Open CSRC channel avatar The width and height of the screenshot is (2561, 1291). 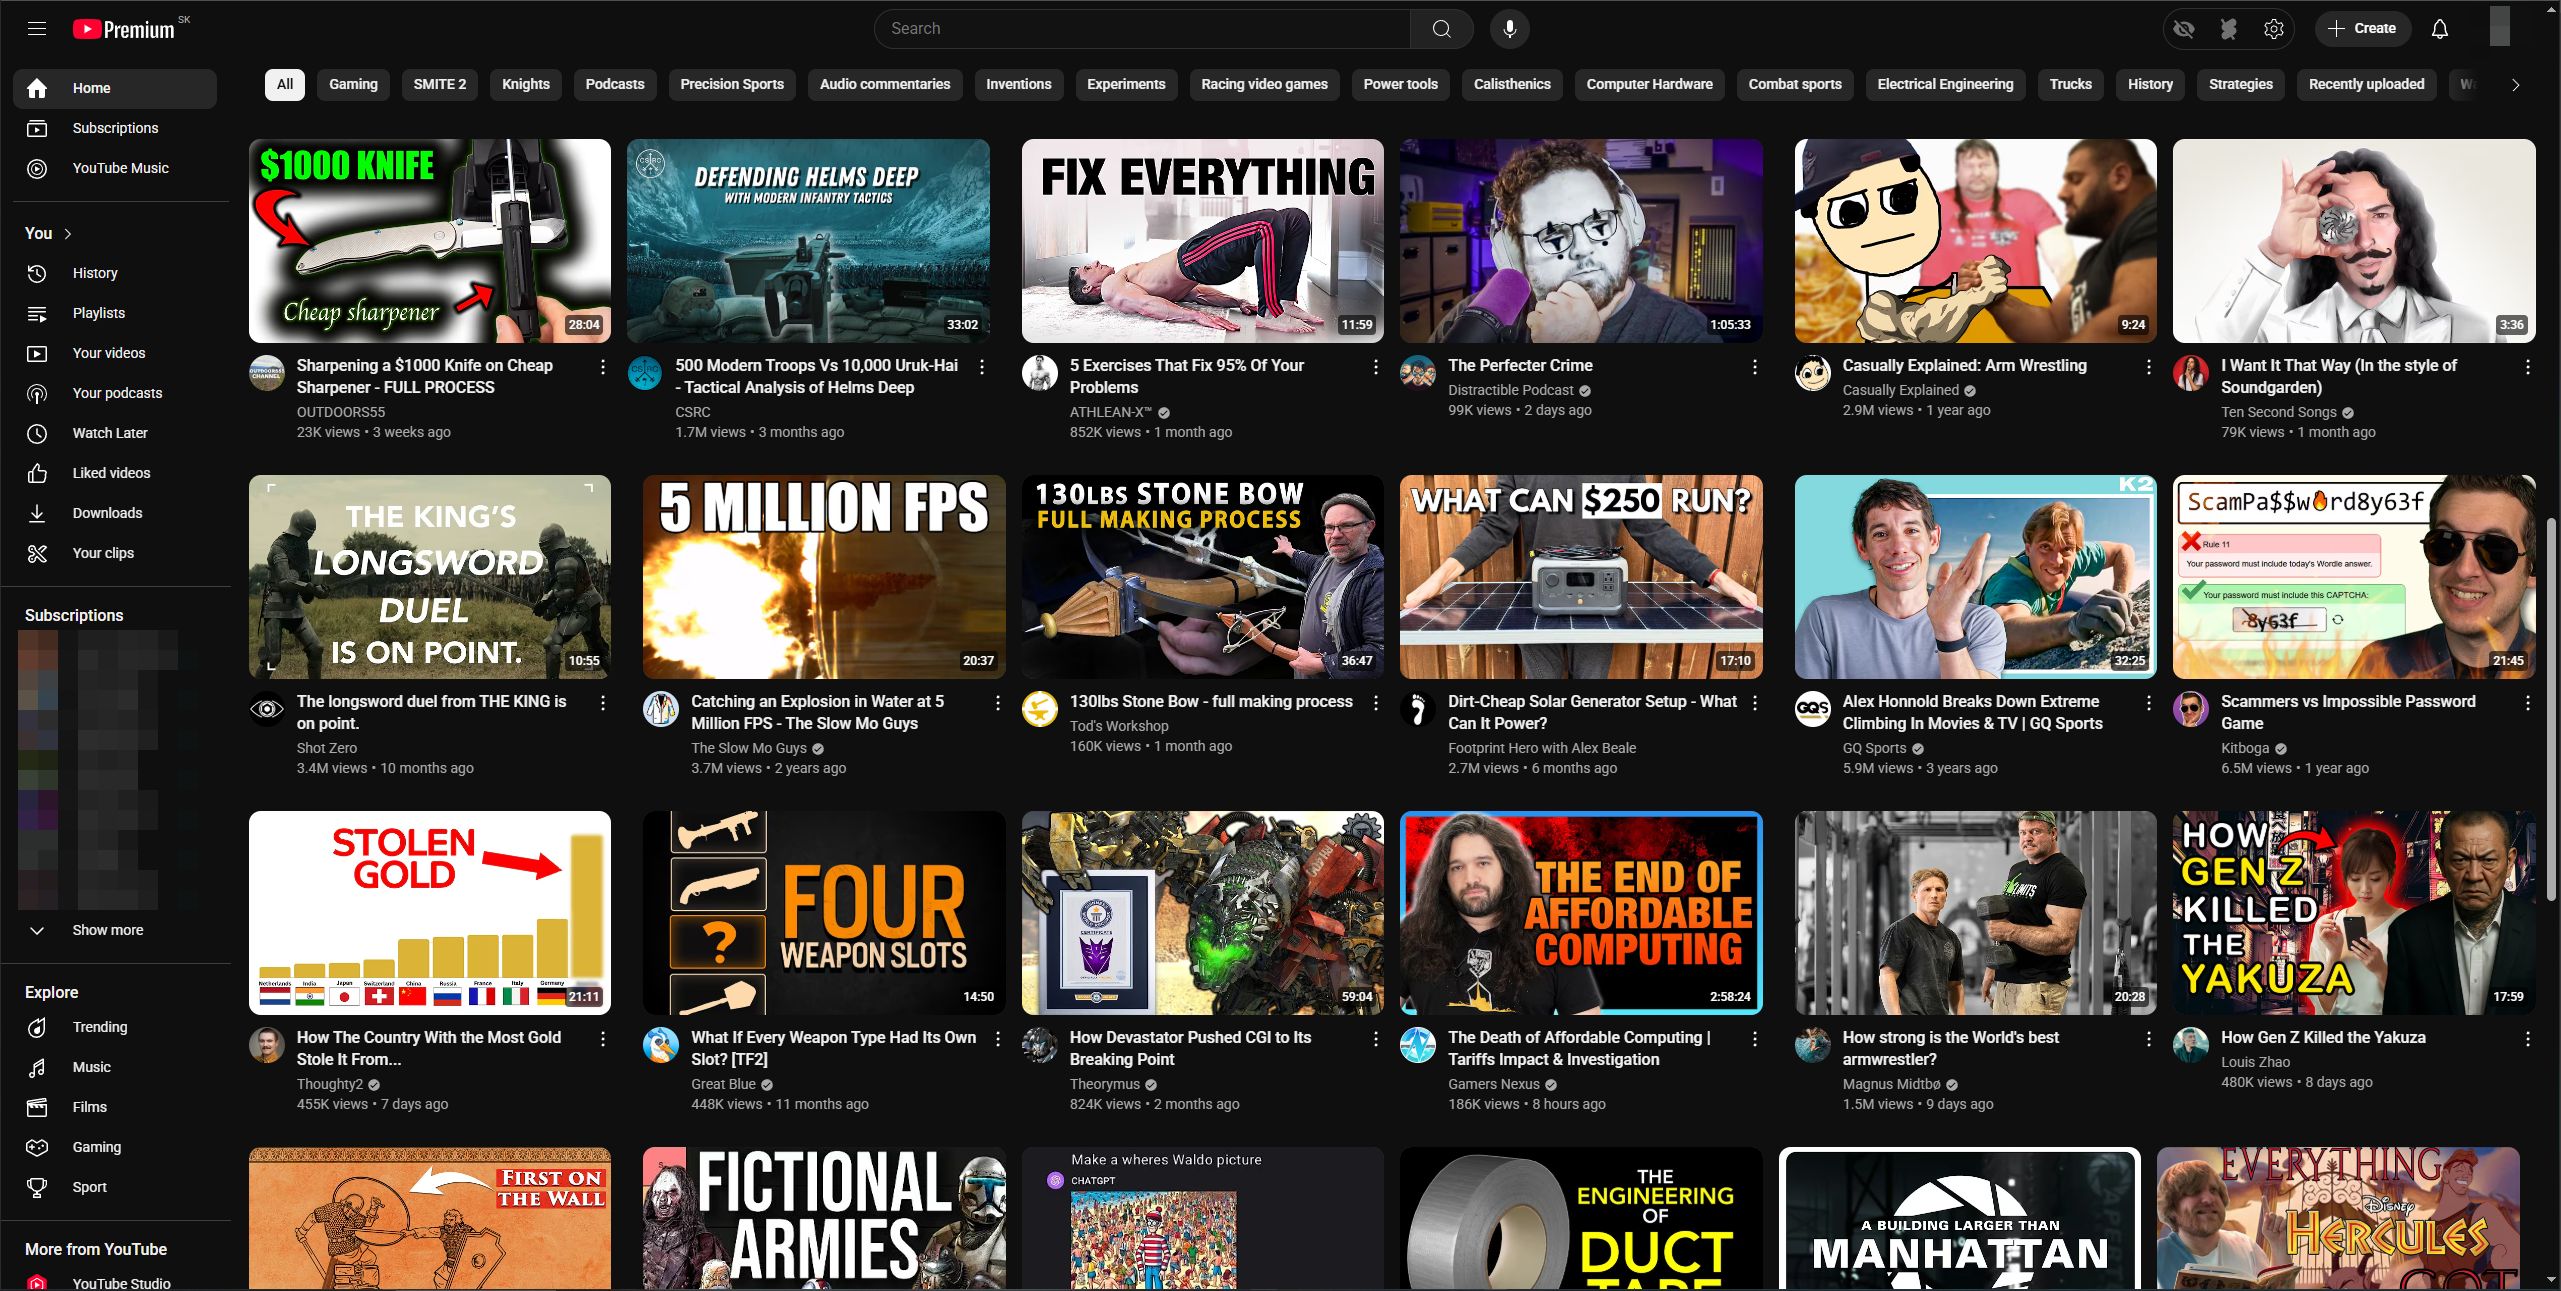tap(645, 373)
